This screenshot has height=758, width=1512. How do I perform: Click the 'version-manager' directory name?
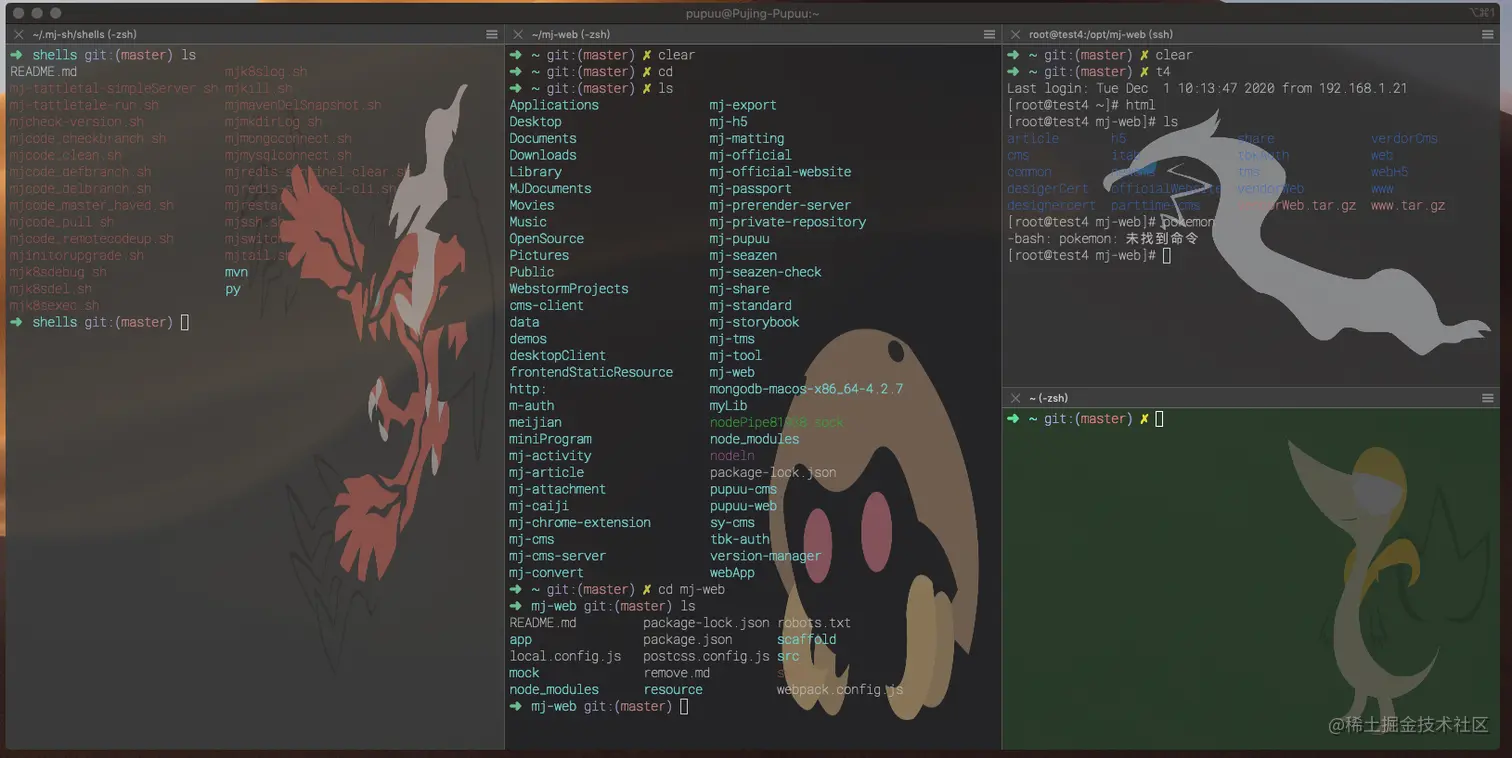pos(765,556)
